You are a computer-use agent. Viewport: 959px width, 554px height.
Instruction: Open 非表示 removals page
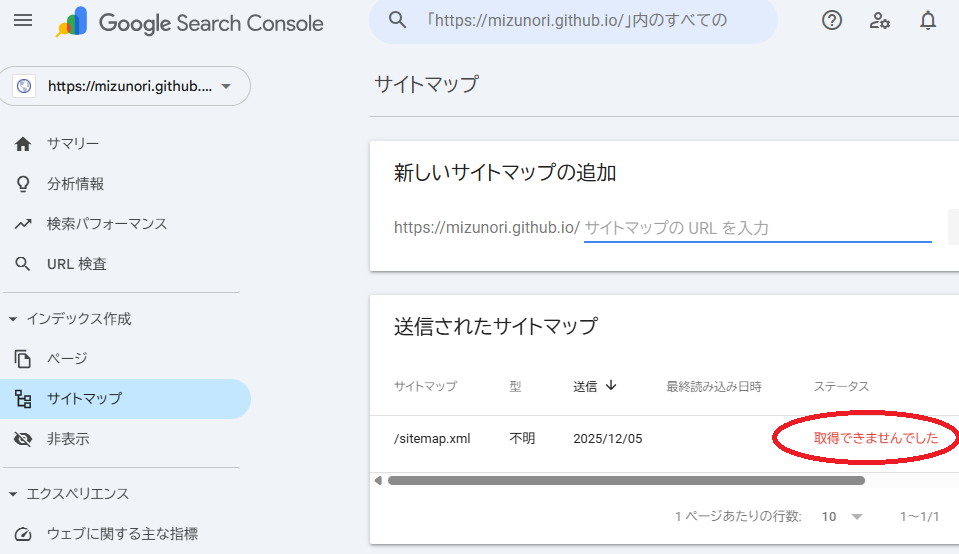(68, 439)
